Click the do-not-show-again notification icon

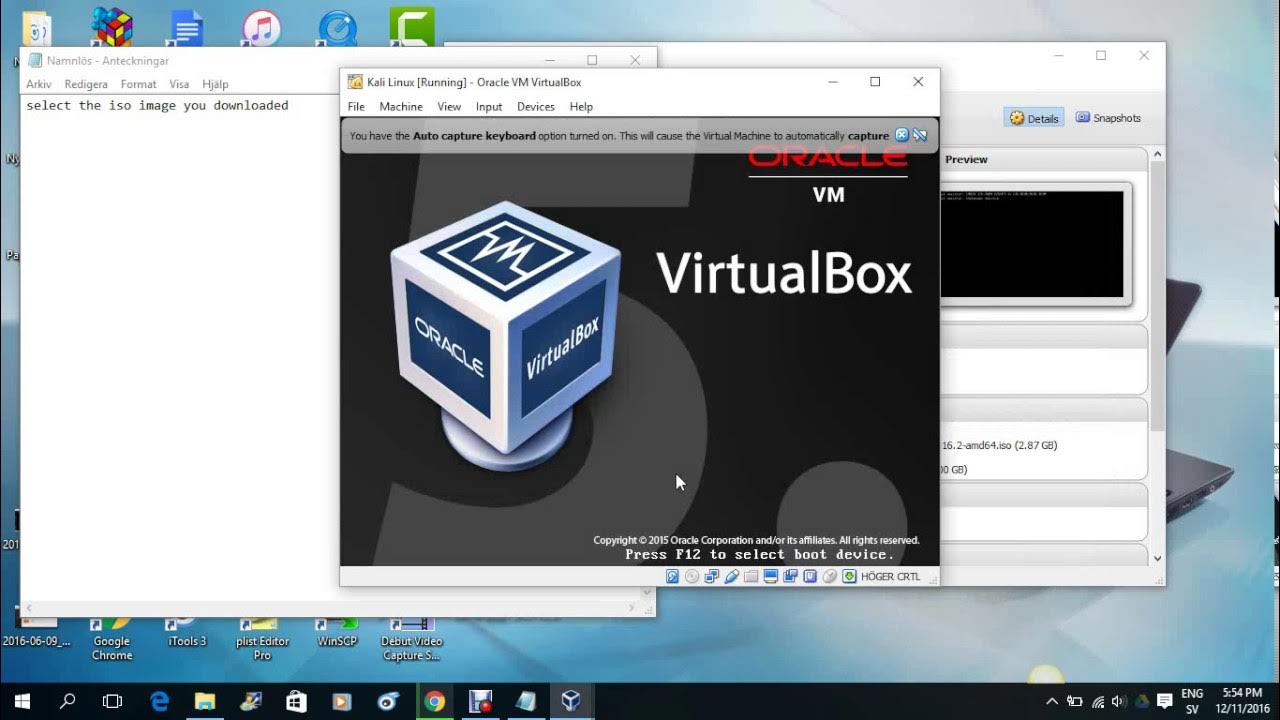click(920, 135)
